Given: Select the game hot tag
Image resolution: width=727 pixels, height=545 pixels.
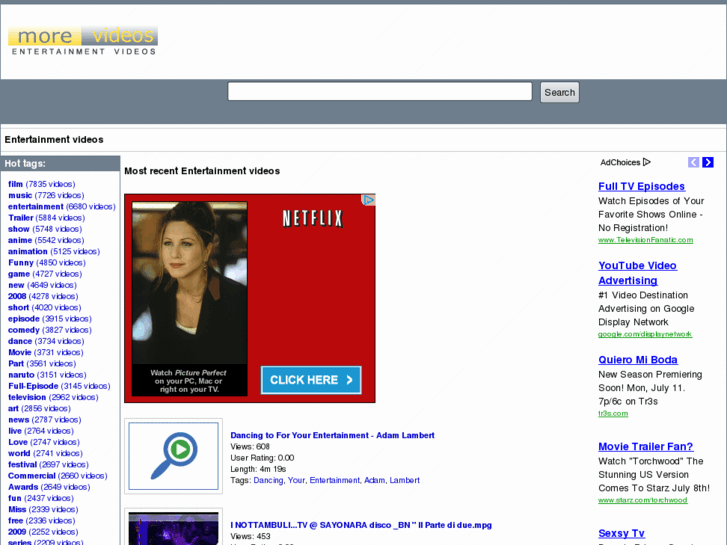Looking at the screenshot, I should tap(19, 274).
